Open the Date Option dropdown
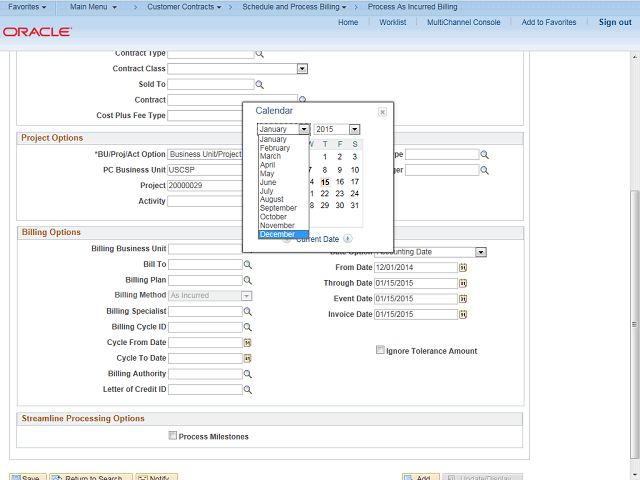 (x=480, y=252)
